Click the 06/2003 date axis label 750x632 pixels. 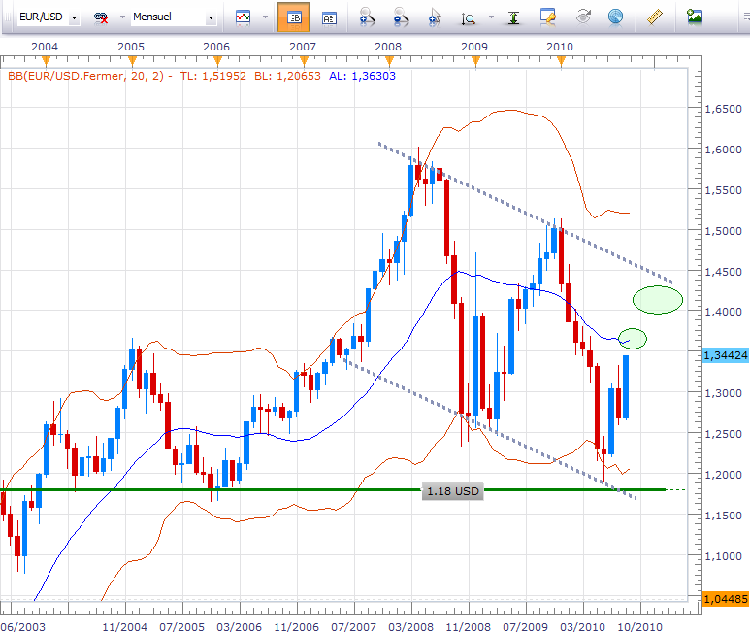(x=23, y=626)
